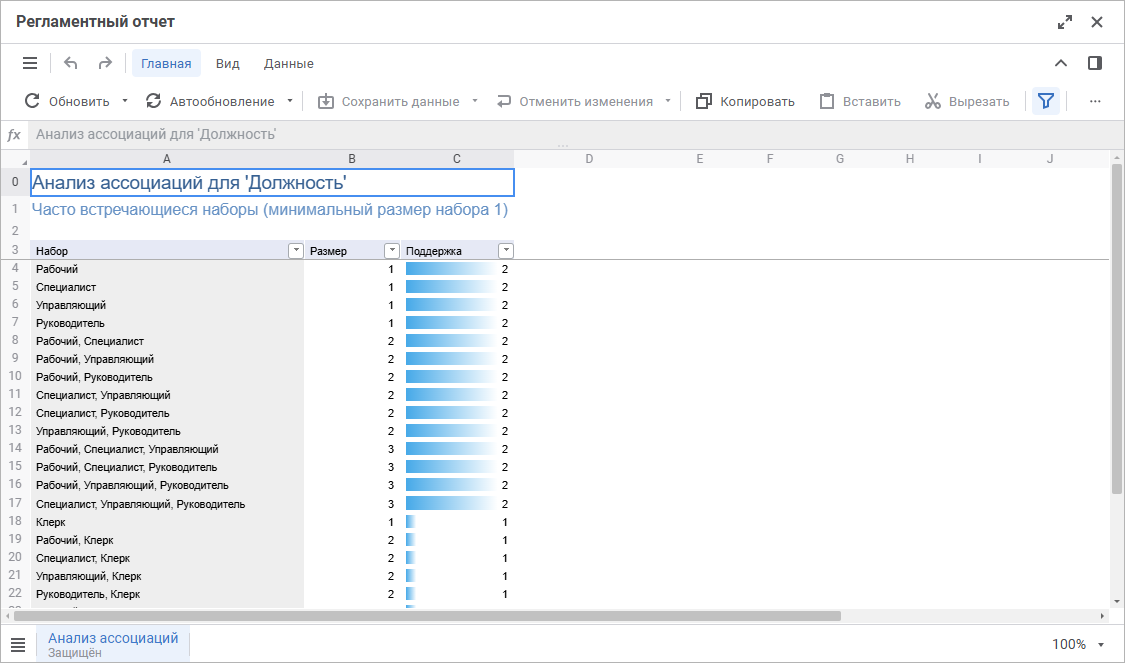Select the 'Управляющий, Руководитель' cell
Image resolution: width=1125 pixels, height=663 pixels.
click(x=166, y=431)
